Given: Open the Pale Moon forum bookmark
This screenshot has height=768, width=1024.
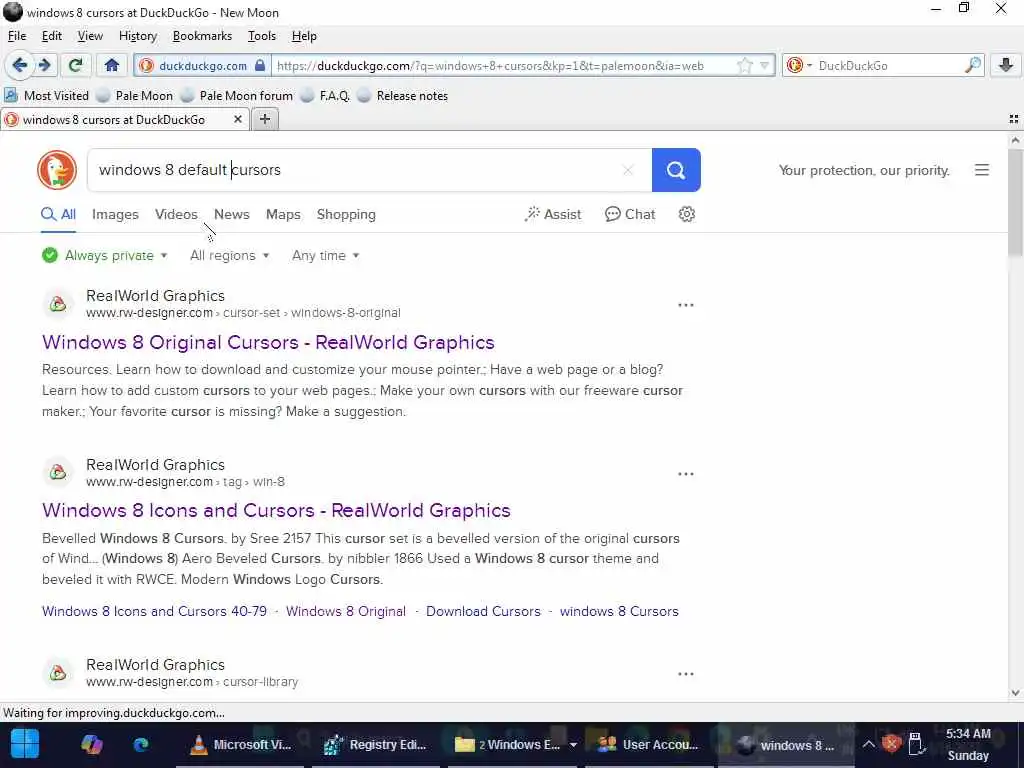Looking at the screenshot, I should (x=237, y=95).
